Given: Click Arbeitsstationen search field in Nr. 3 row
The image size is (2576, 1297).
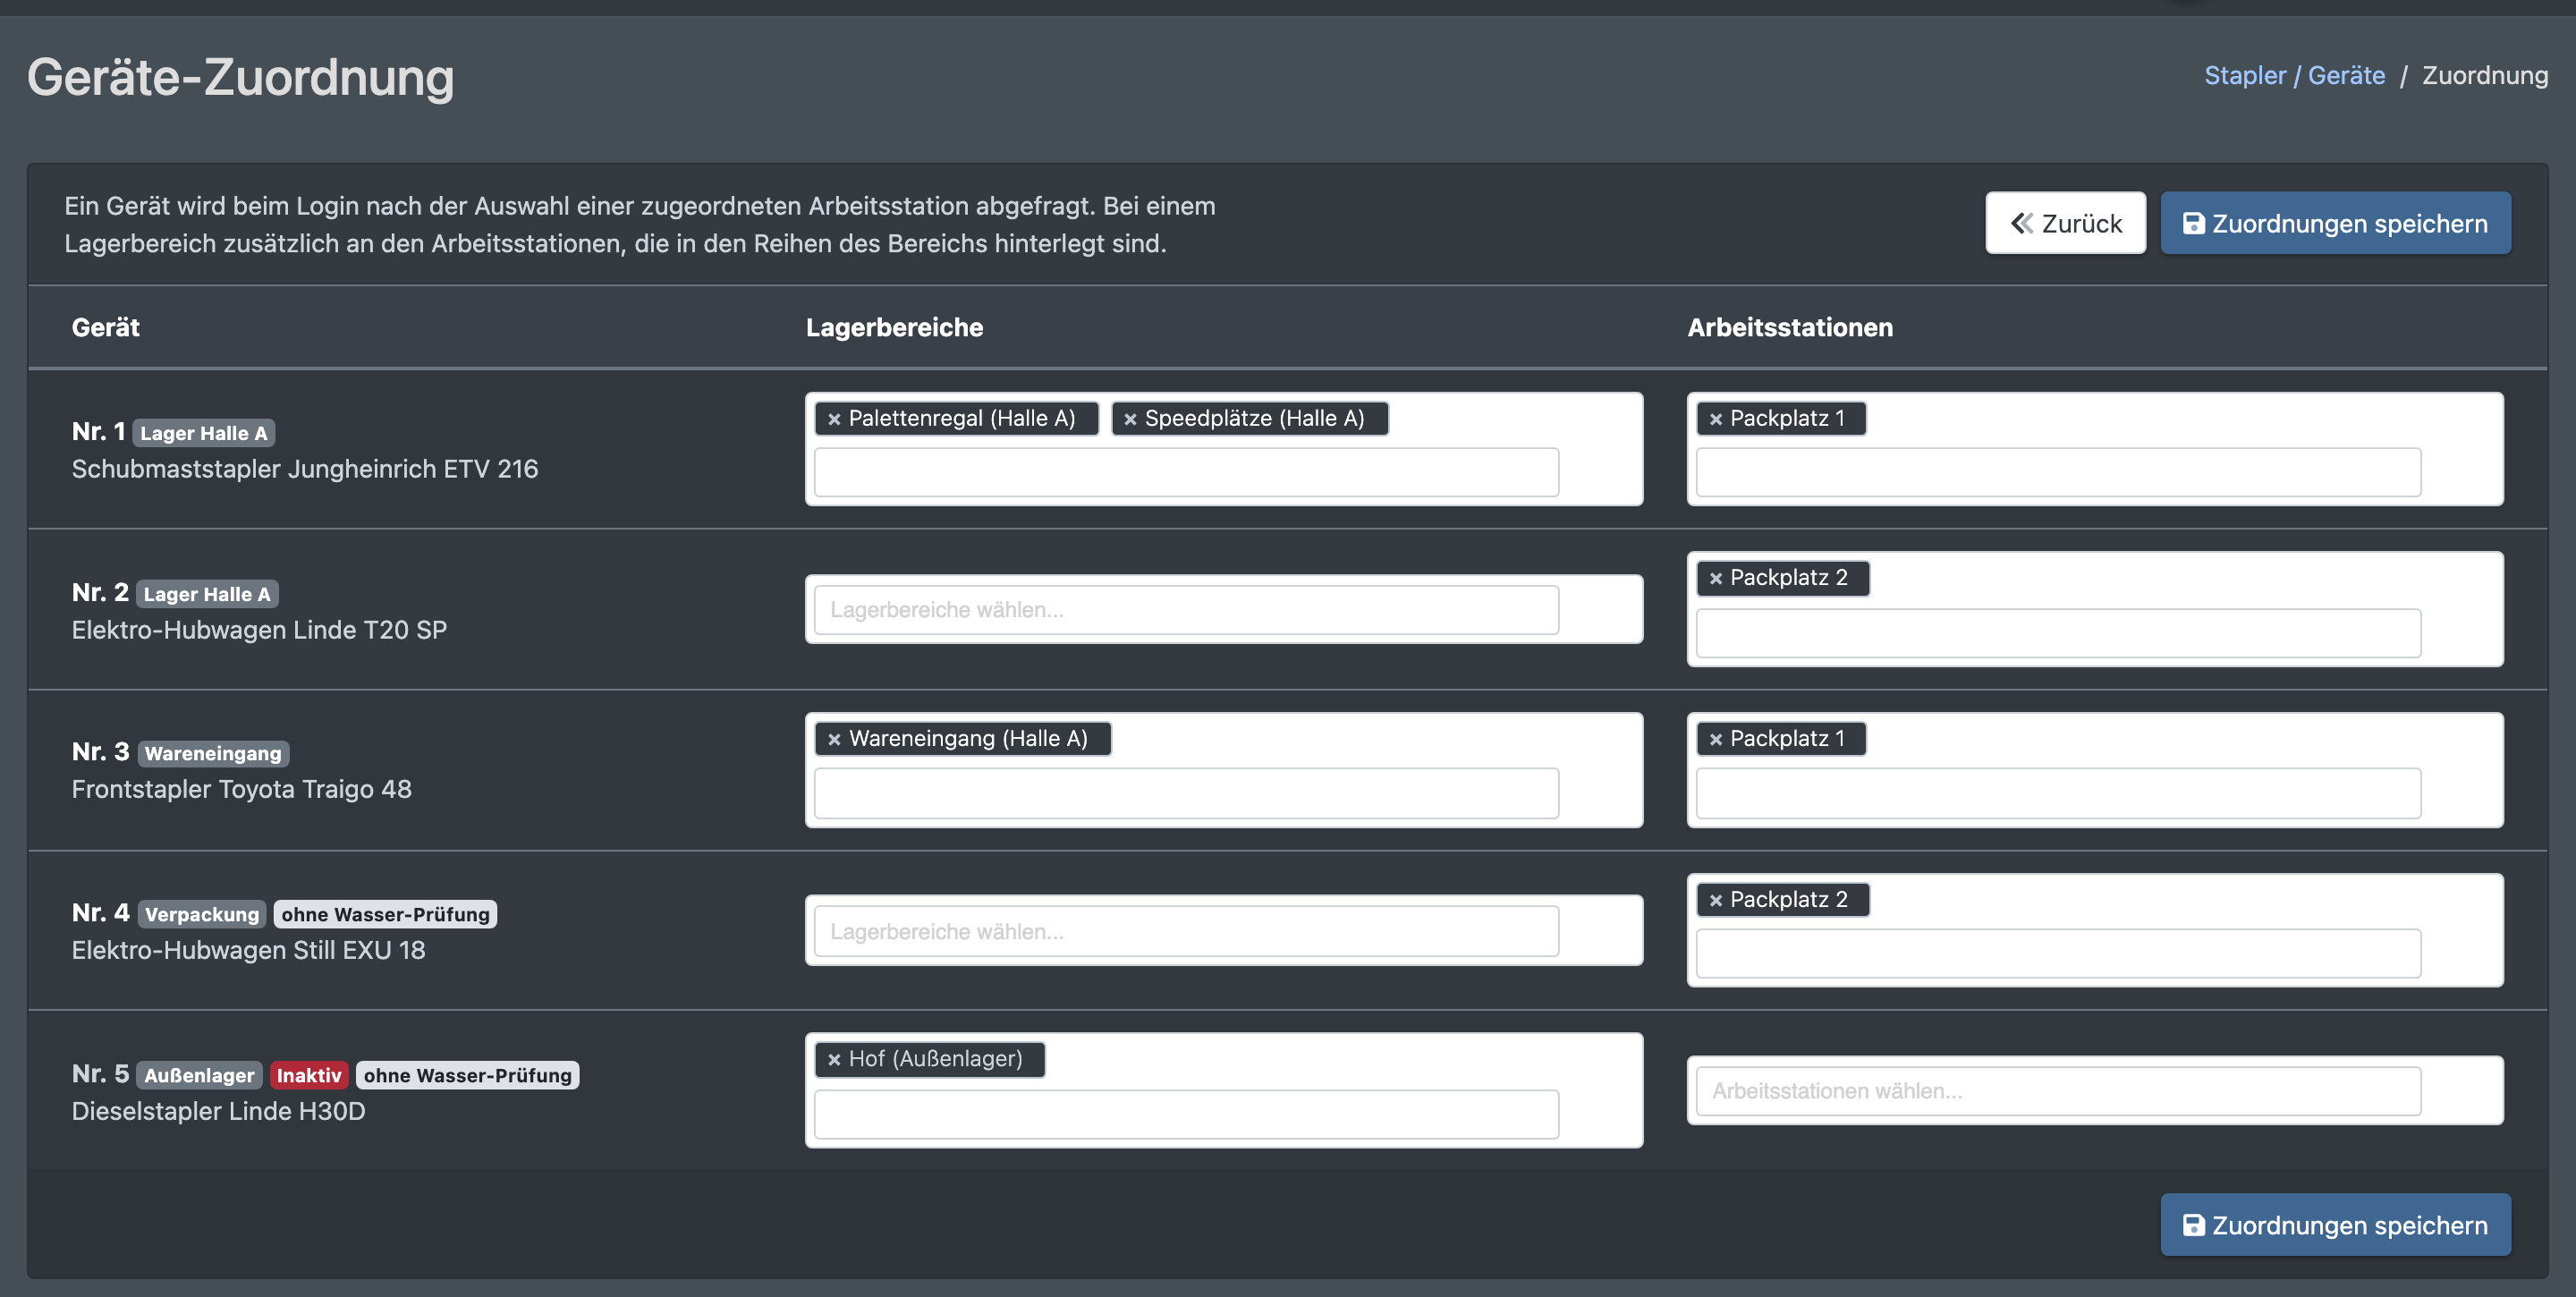Looking at the screenshot, I should click(x=2058, y=793).
